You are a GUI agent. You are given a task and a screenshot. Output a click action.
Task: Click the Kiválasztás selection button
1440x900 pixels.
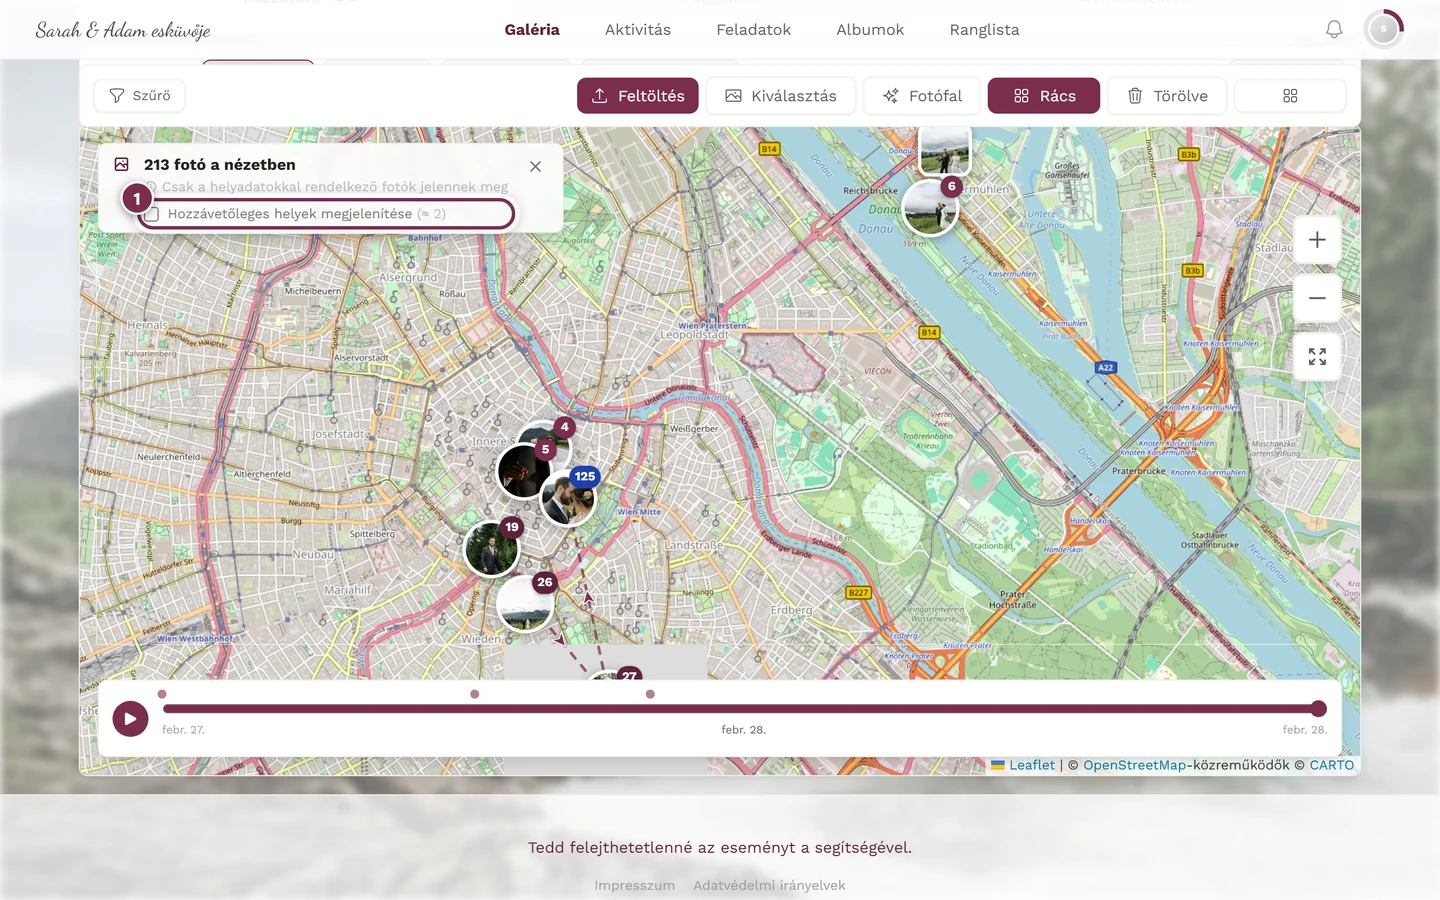point(781,96)
